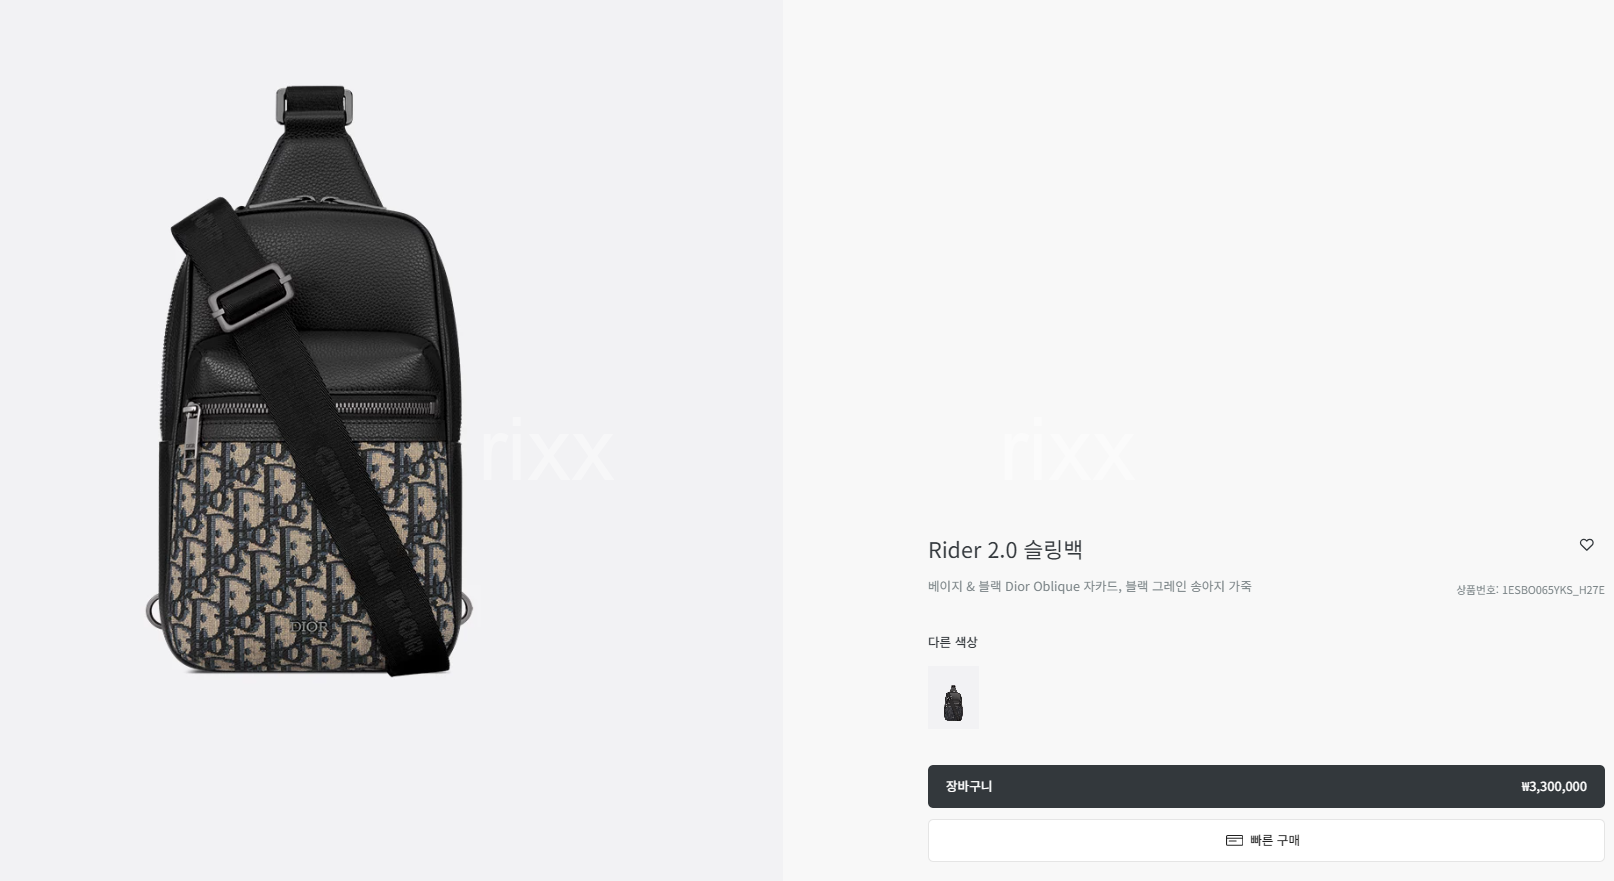Add to cart with the 장바구니 button
This screenshot has width=1614, height=881.
coord(1266,786)
